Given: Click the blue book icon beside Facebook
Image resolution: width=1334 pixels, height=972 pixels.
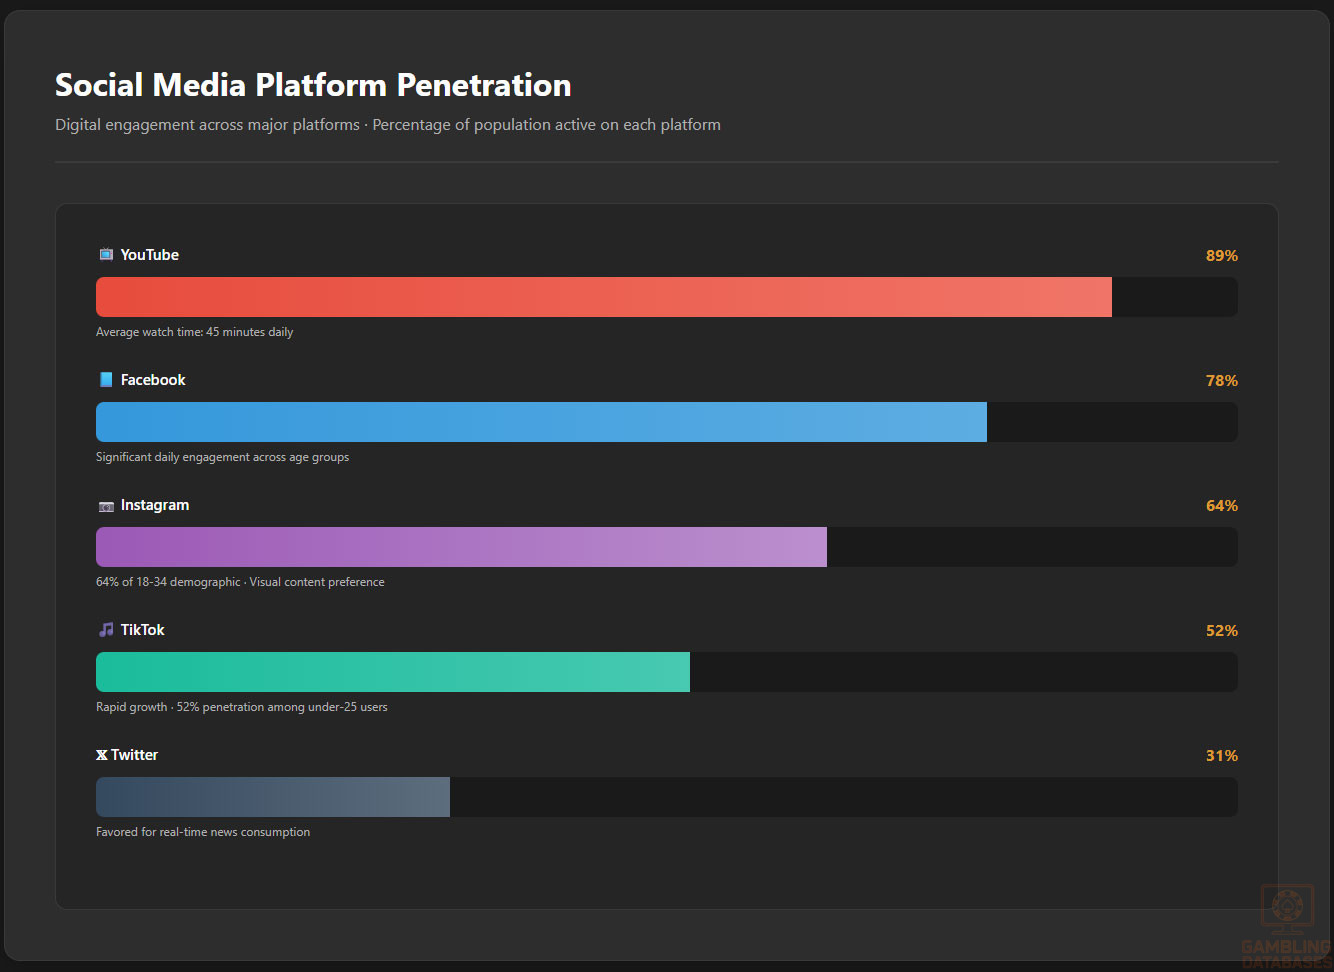Looking at the screenshot, I should pyautogui.click(x=106, y=380).
